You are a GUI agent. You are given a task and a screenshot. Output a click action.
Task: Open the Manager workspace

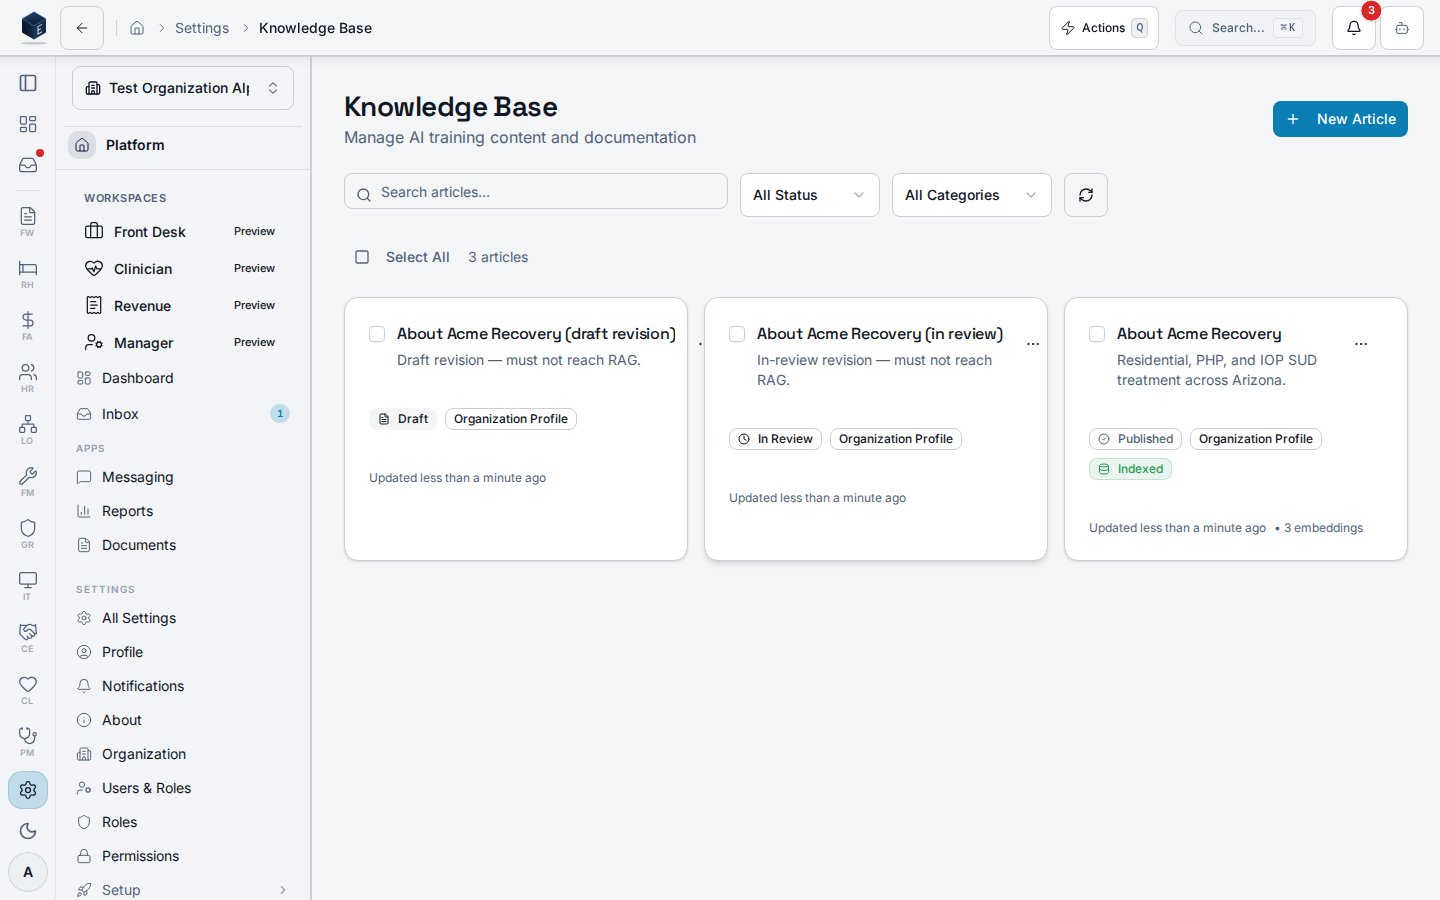(183, 343)
